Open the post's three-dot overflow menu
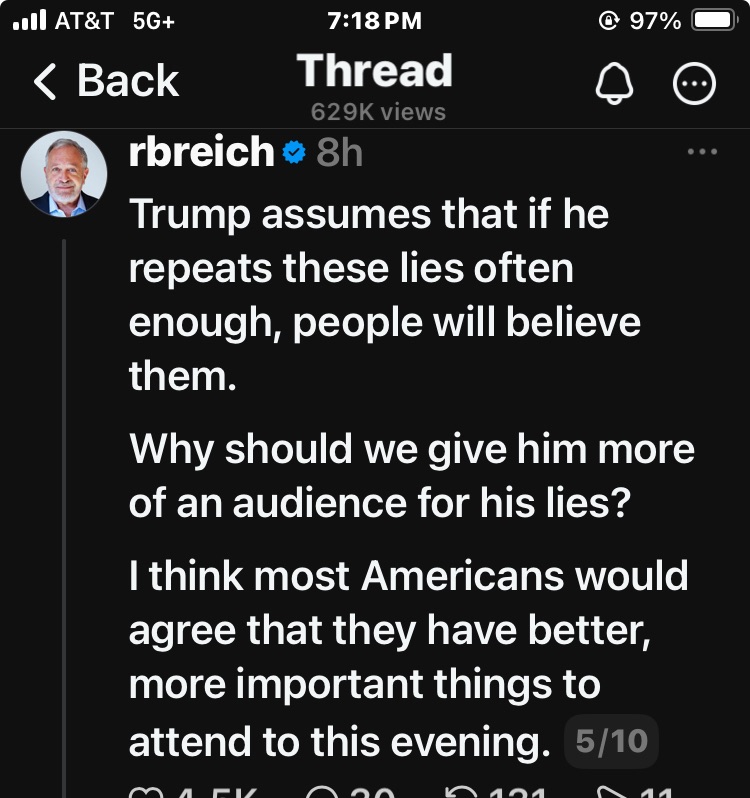 703,152
